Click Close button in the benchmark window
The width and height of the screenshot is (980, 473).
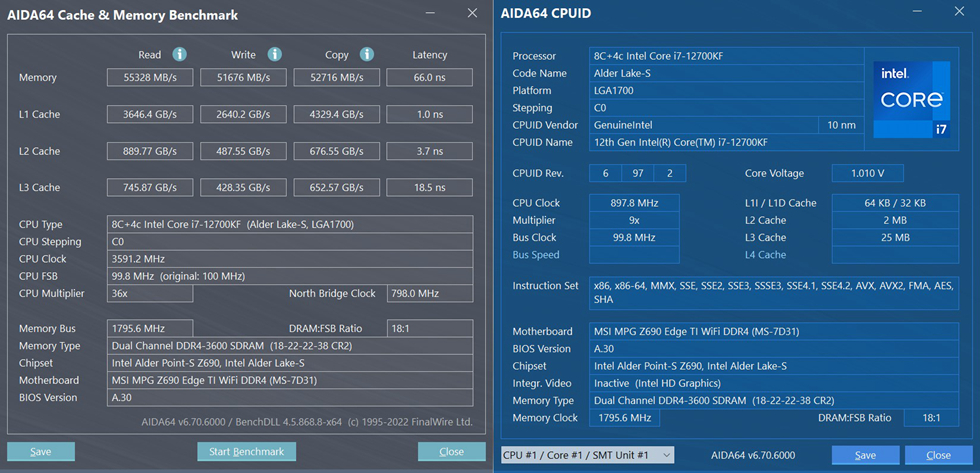(451, 452)
